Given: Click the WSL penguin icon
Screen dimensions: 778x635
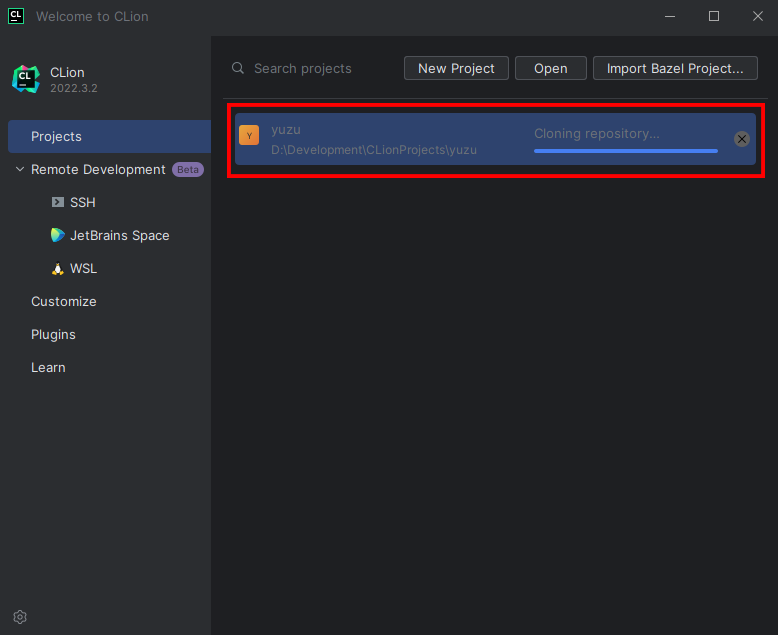Looking at the screenshot, I should [58, 269].
